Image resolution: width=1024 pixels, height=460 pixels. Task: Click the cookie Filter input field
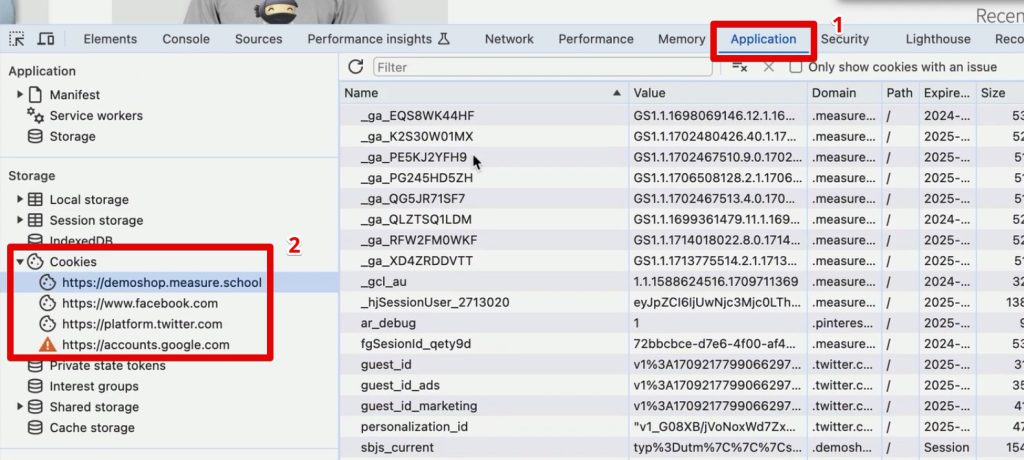click(x=543, y=67)
